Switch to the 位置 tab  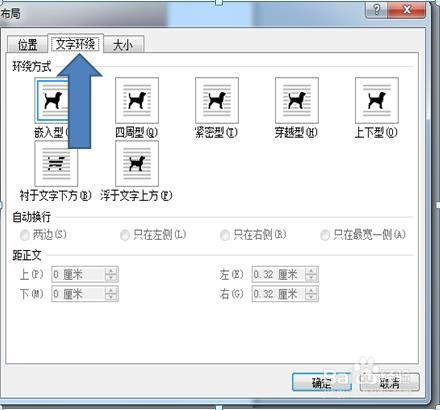(27, 45)
